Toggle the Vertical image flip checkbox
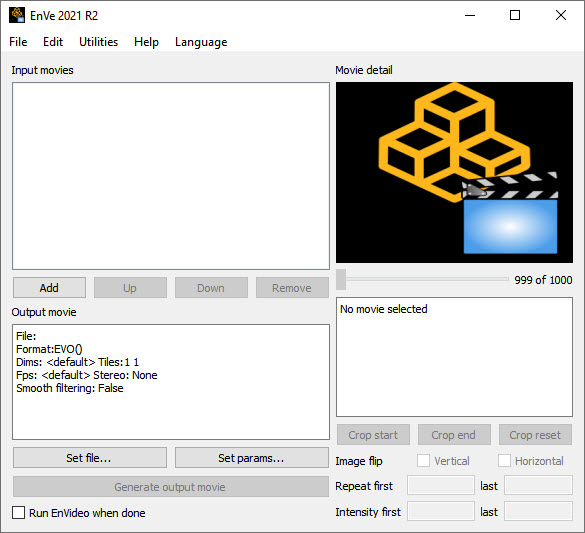This screenshot has width=585, height=533. (x=423, y=461)
